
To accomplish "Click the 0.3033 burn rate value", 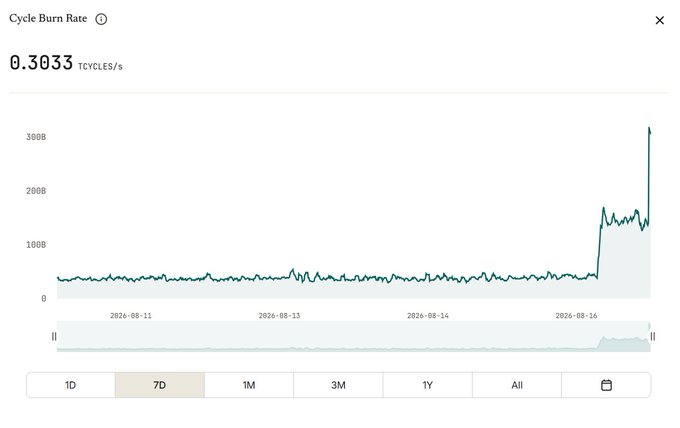I will (41, 63).
